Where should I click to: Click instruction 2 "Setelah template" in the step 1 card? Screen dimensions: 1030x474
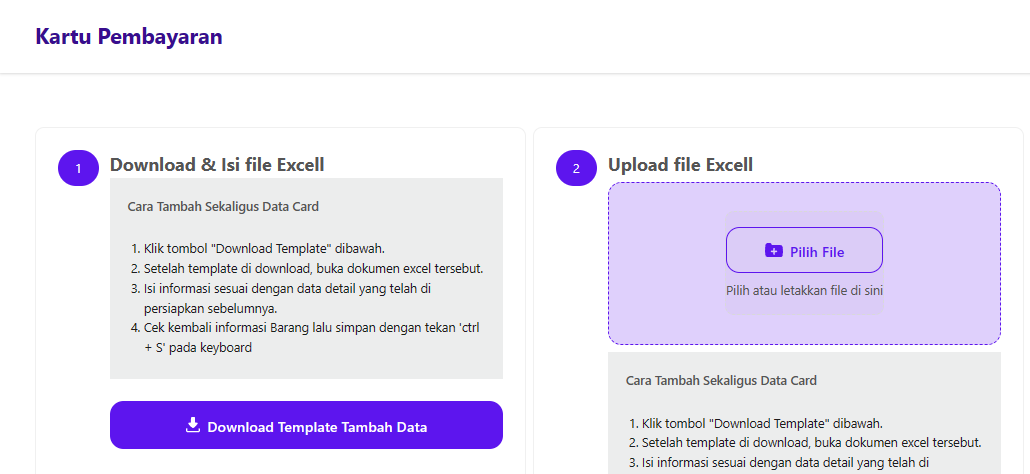pyautogui.click(x=314, y=269)
